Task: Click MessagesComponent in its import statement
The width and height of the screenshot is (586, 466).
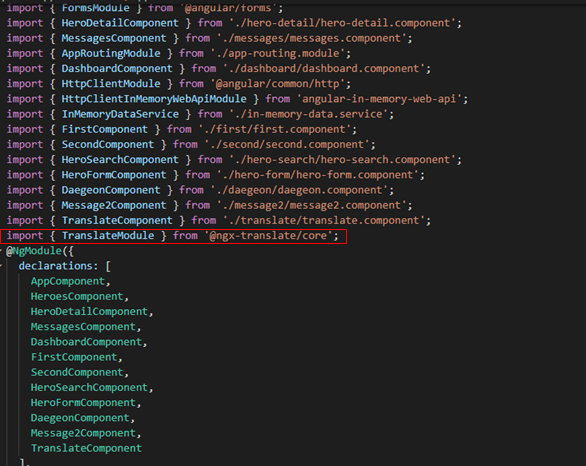Action: [x=114, y=38]
